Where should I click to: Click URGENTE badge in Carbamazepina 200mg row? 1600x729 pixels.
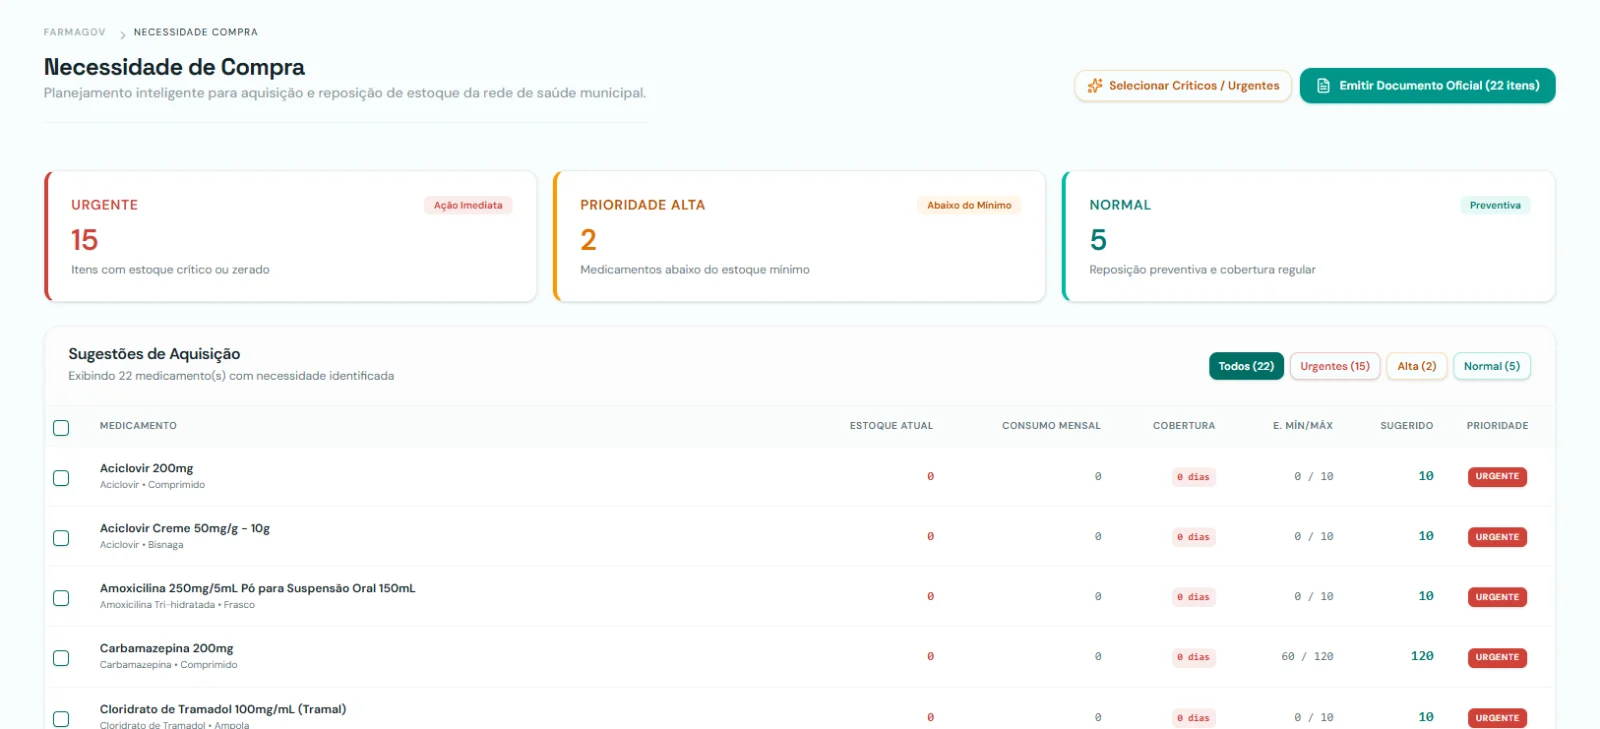1497,657
